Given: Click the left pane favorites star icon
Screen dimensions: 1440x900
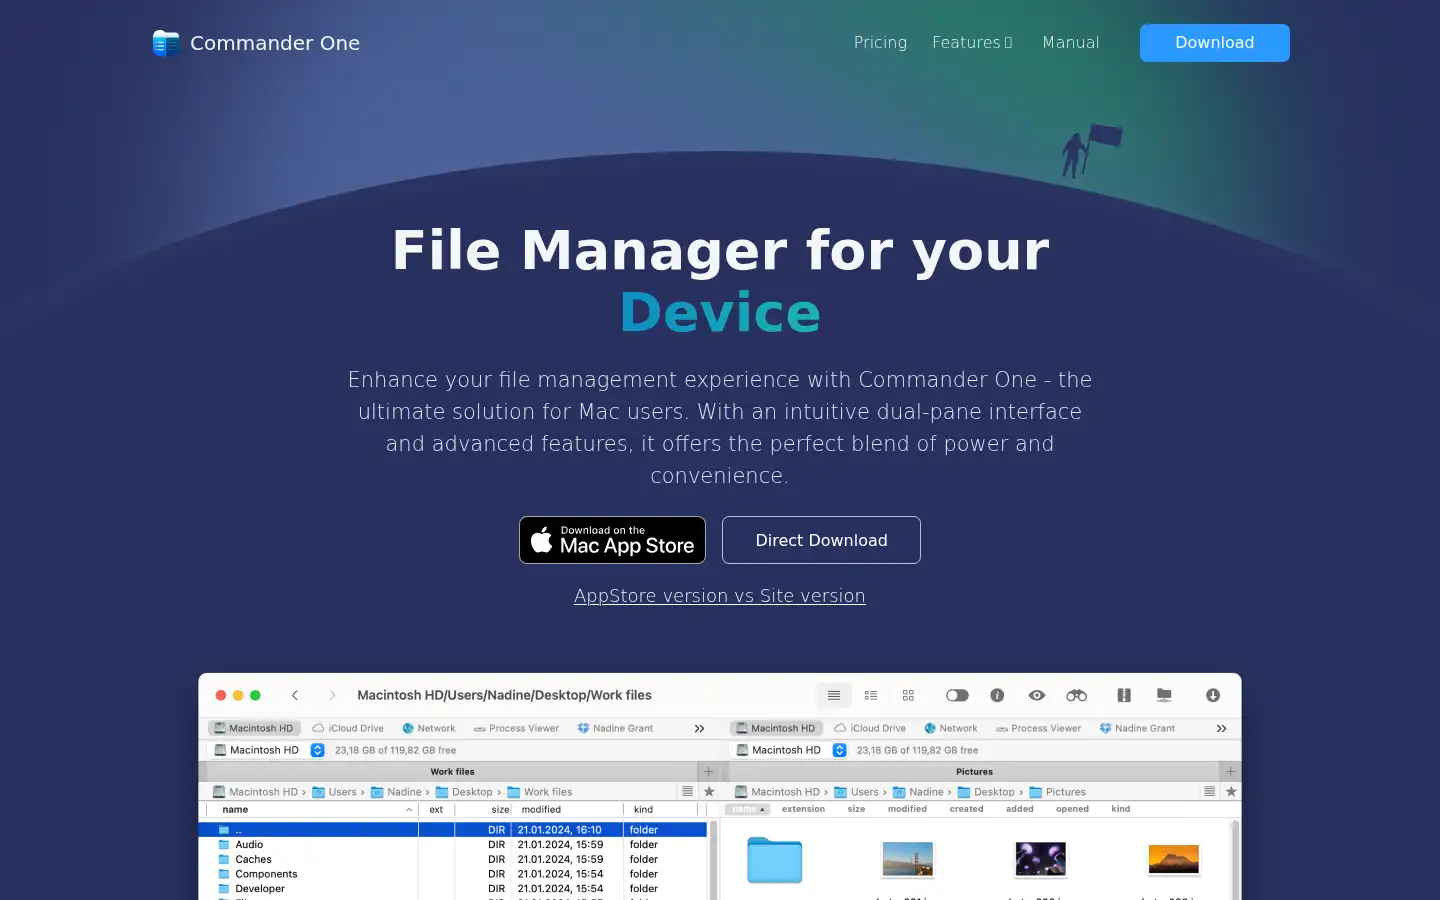Looking at the screenshot, I should pyautogui.click(x=709, y=791).
